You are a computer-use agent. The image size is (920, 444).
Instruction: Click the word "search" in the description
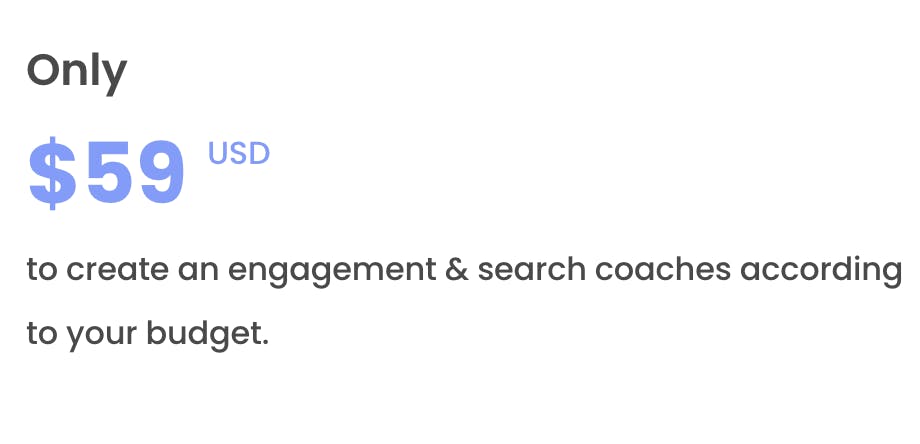[x=532, y=269]
